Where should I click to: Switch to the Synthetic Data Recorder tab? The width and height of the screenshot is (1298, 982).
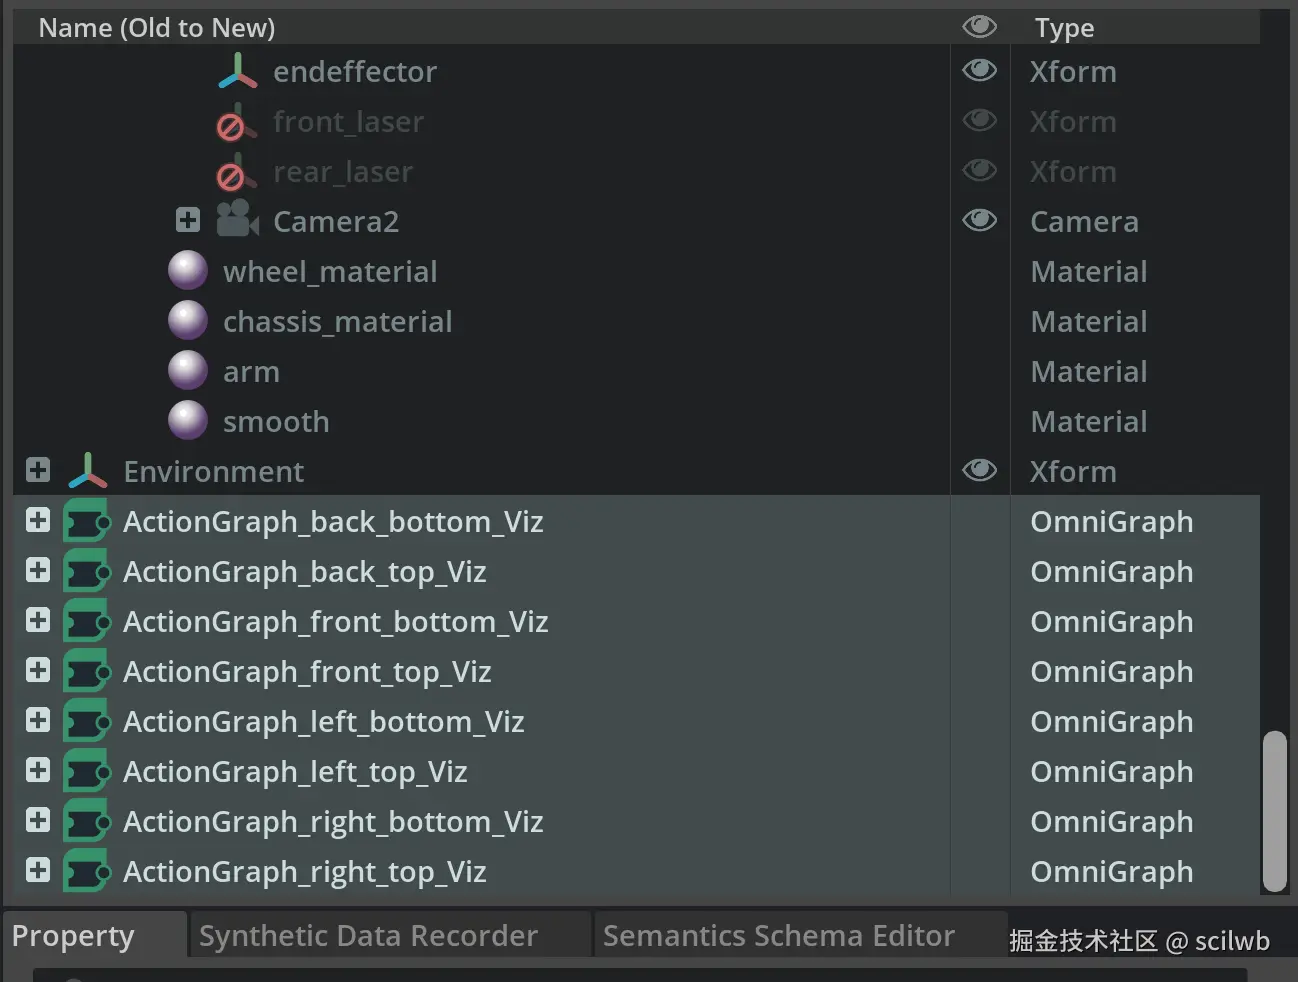[368, 936]
